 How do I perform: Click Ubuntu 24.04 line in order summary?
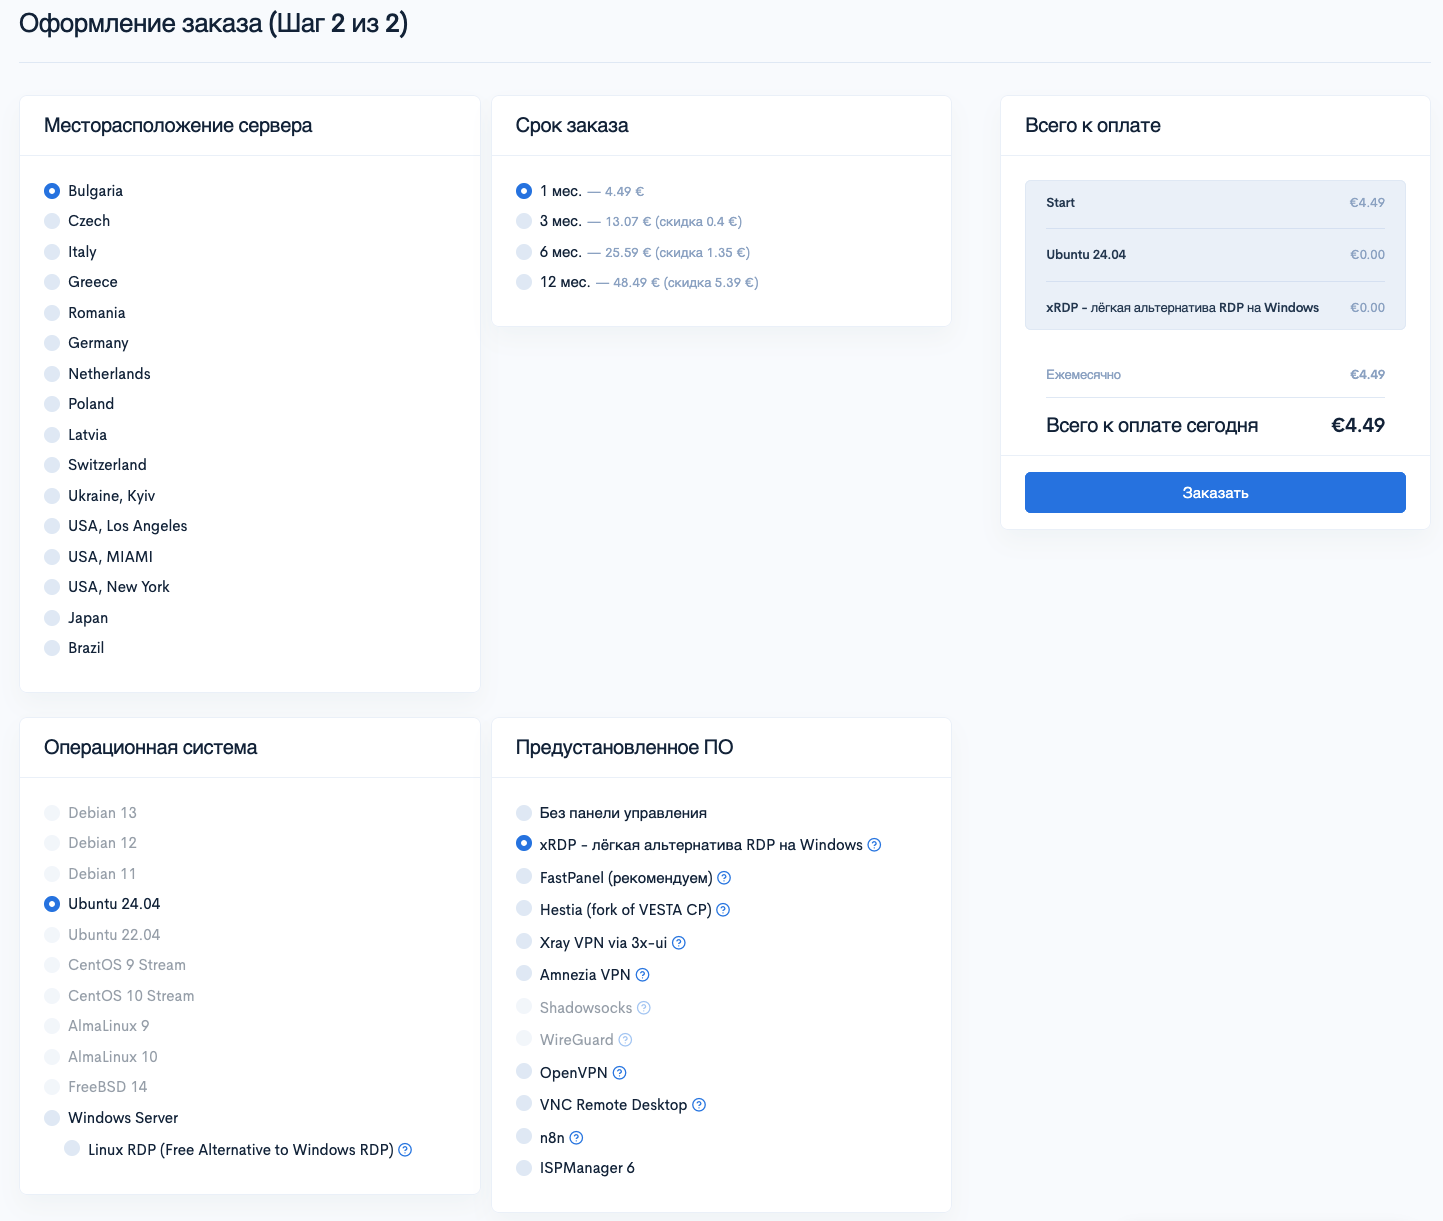click(1215, 255)
